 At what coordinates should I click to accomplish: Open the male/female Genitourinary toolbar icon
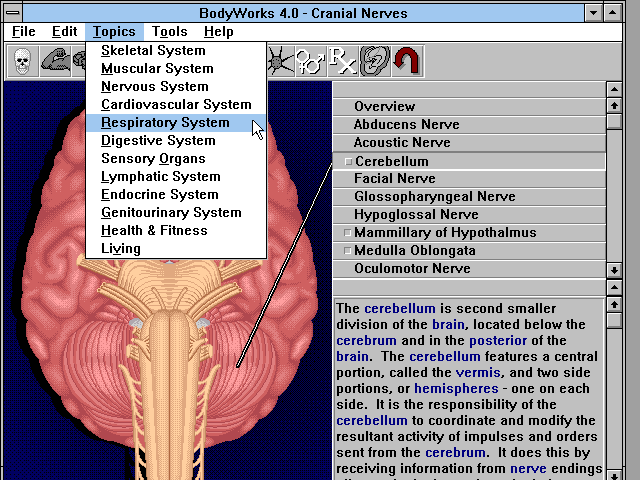point(311,62)
